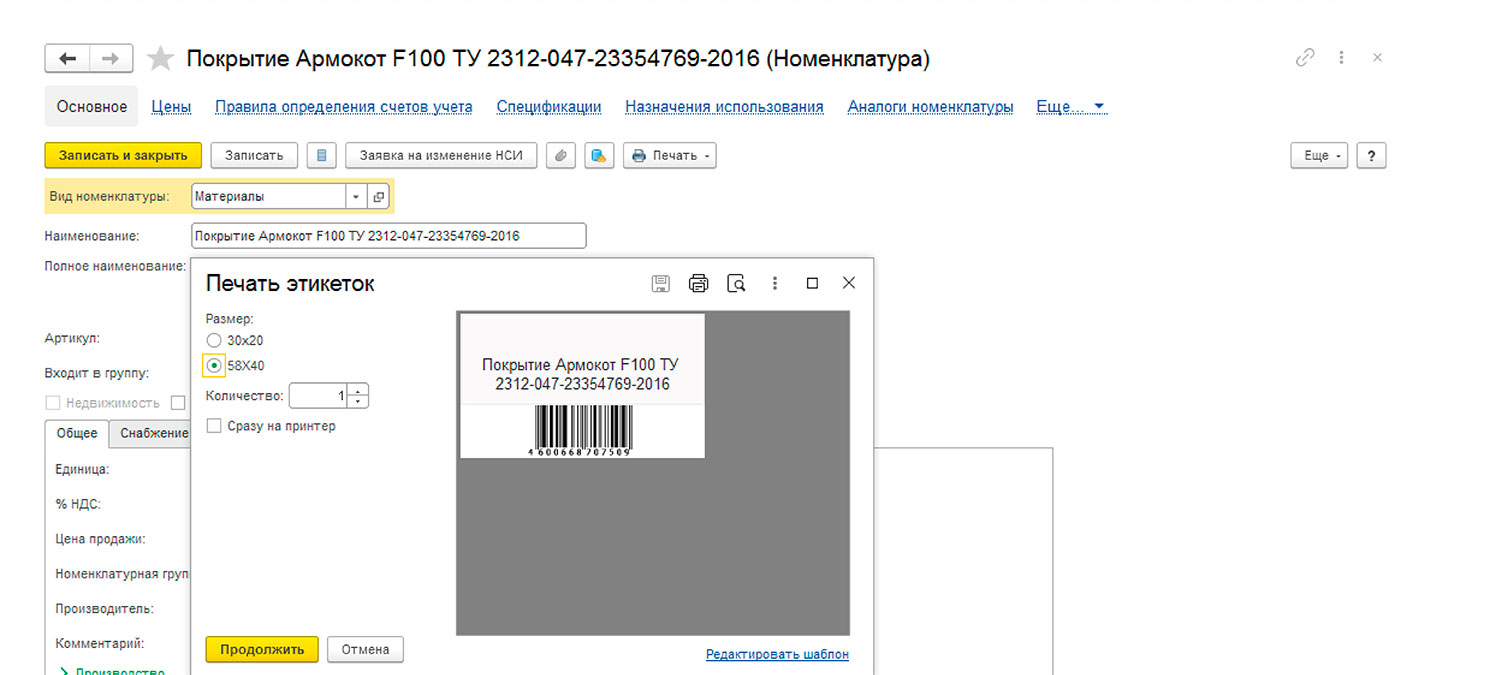Copy link using the chain icon

pyautogui.click(x=1305, y=58)
